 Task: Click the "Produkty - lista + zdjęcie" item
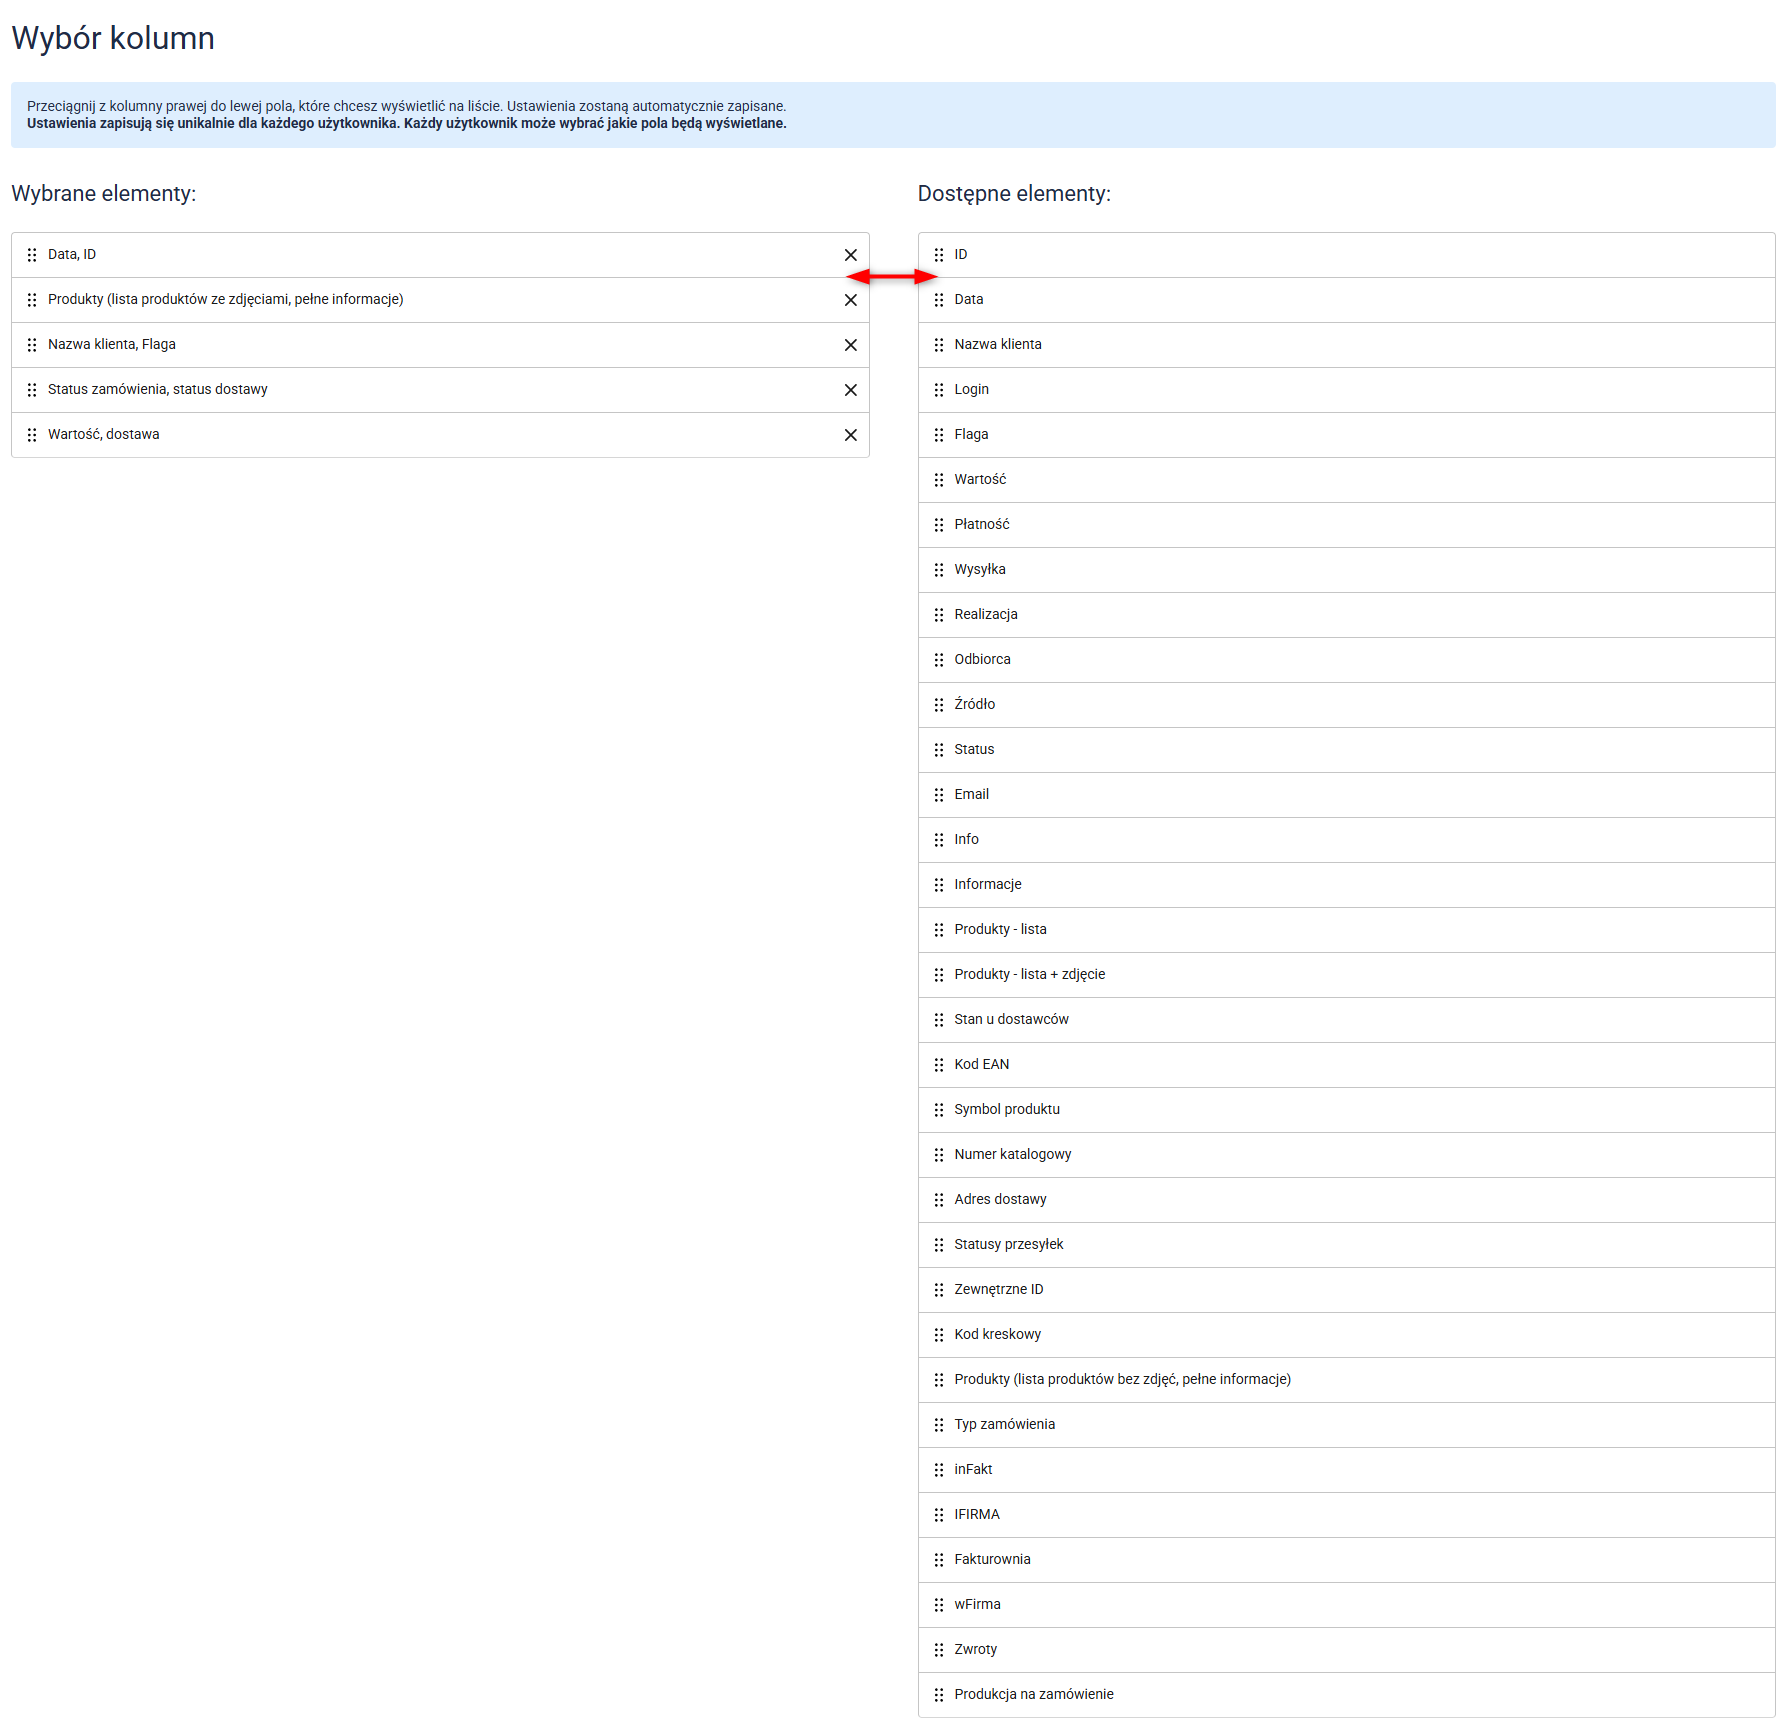pos(1029,975)
